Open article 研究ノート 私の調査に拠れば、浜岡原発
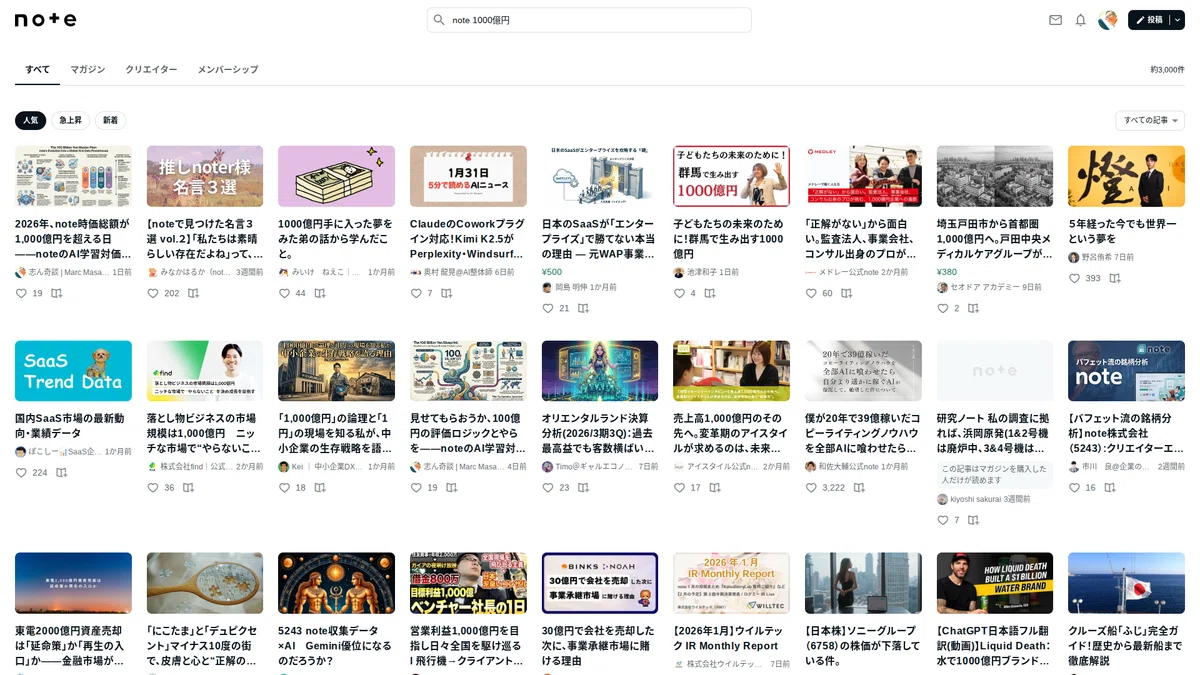Screen dimensions: 1200x675 pos(995,432)
